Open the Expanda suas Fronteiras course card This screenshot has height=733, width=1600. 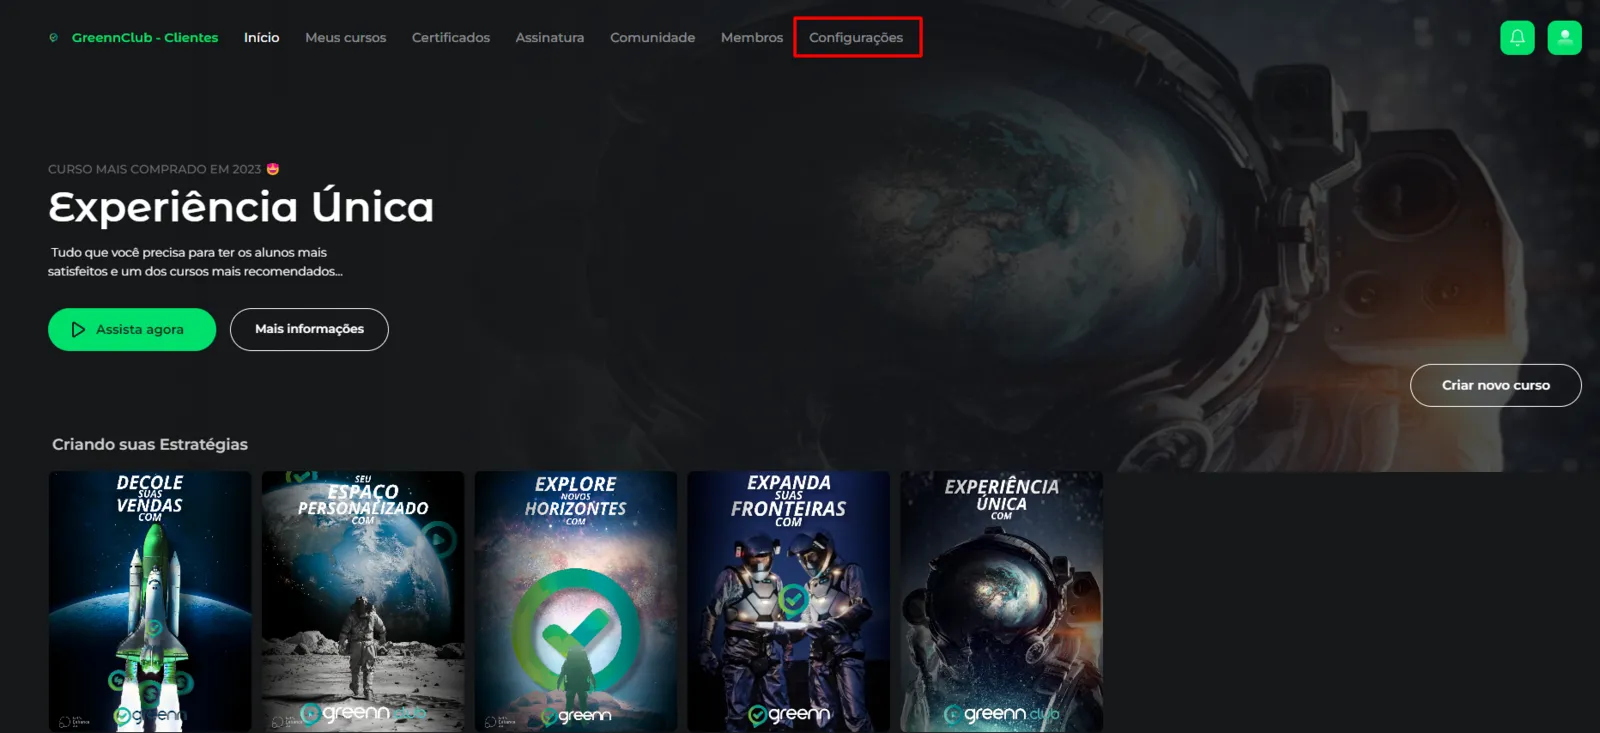(x=789, y=601)
